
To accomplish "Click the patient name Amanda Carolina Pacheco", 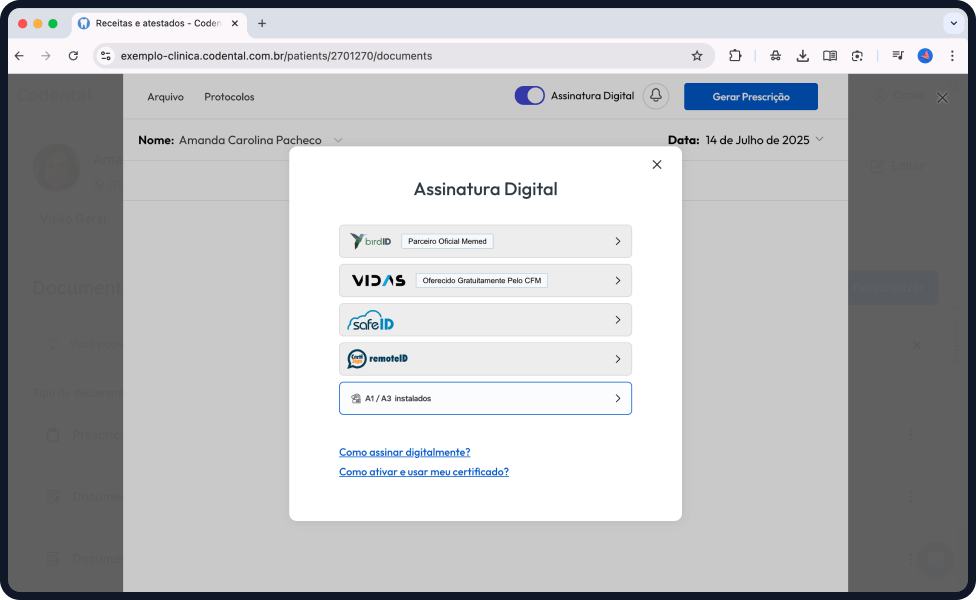I will (x=250, y=140).
